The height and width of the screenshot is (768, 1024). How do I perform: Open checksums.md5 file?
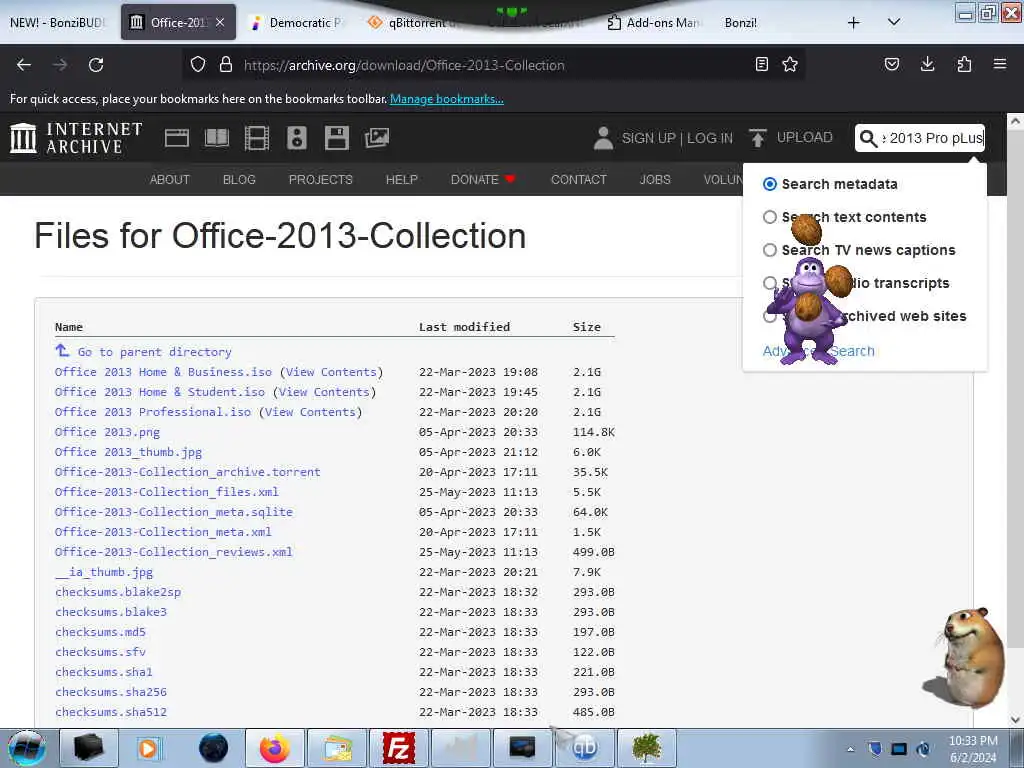(x=101, y=632)
